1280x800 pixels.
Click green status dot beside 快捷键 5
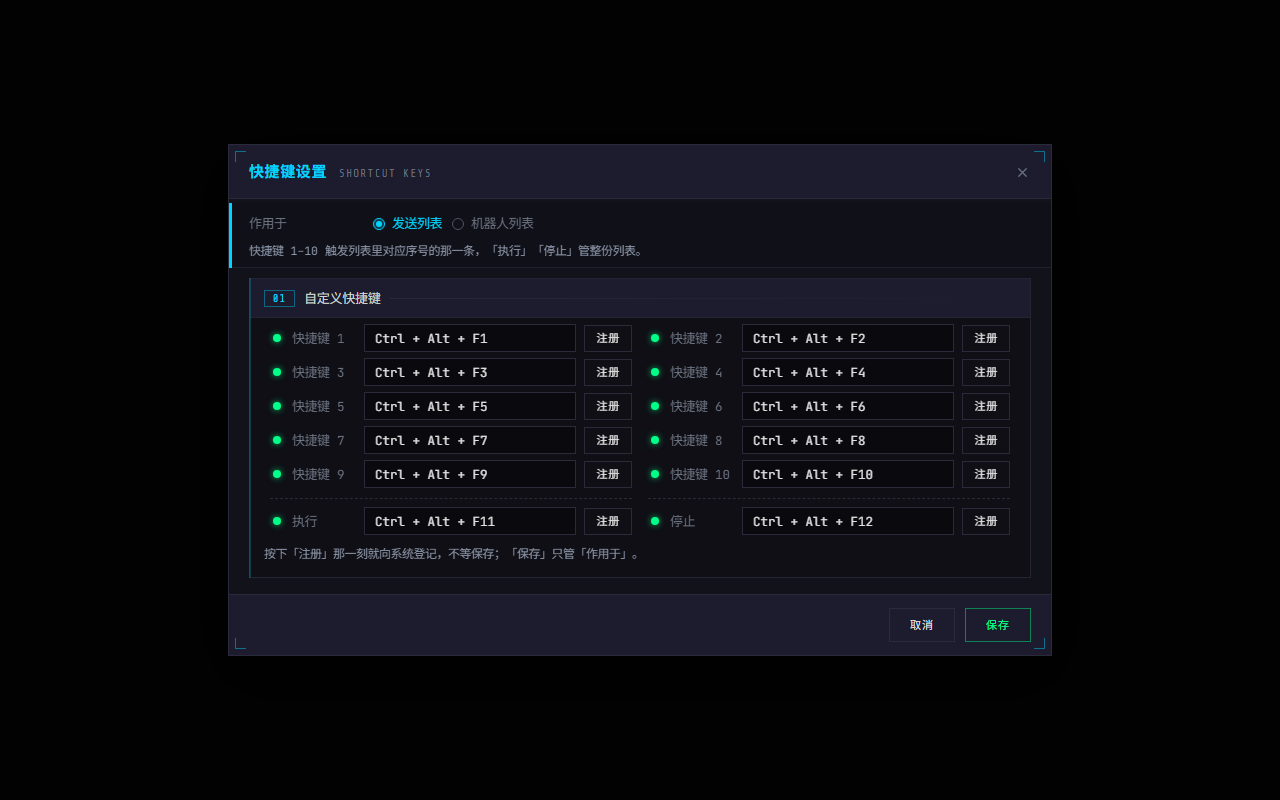277,406
